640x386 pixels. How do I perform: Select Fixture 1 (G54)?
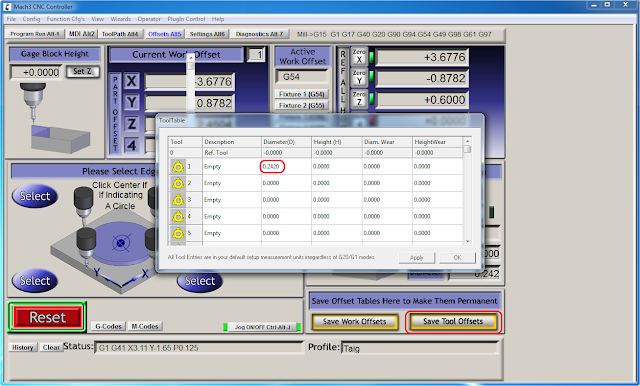coord(301,94)
